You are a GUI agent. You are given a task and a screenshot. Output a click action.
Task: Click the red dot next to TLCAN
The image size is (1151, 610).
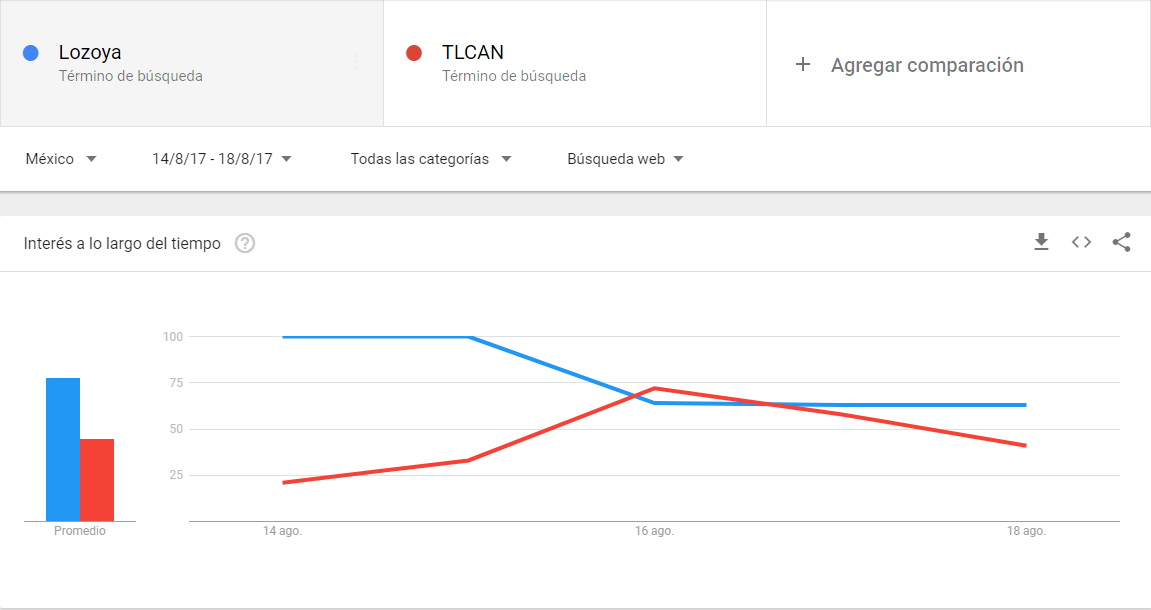414,53
